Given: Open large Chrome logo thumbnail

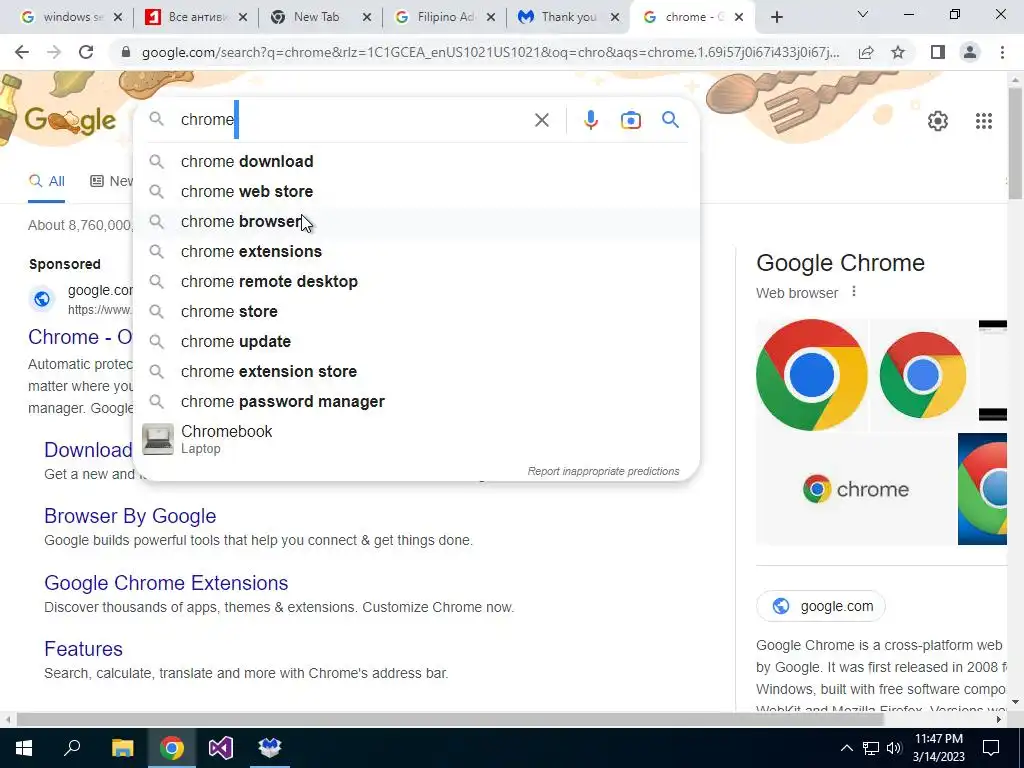Looking at the screenshot, I should pos(812,375).
